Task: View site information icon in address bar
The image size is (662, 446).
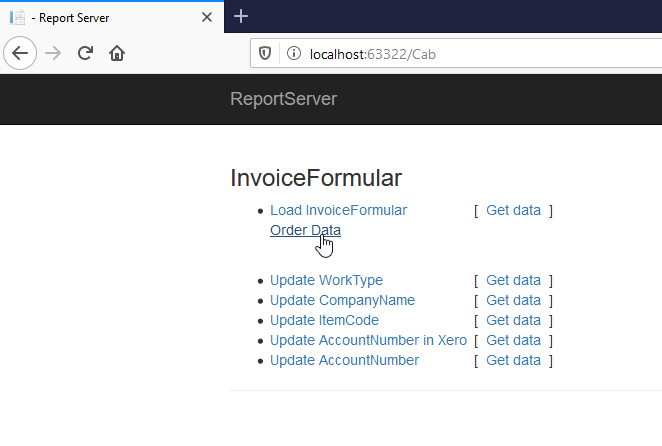Action: pyautogui.click(x=292, y=53)
